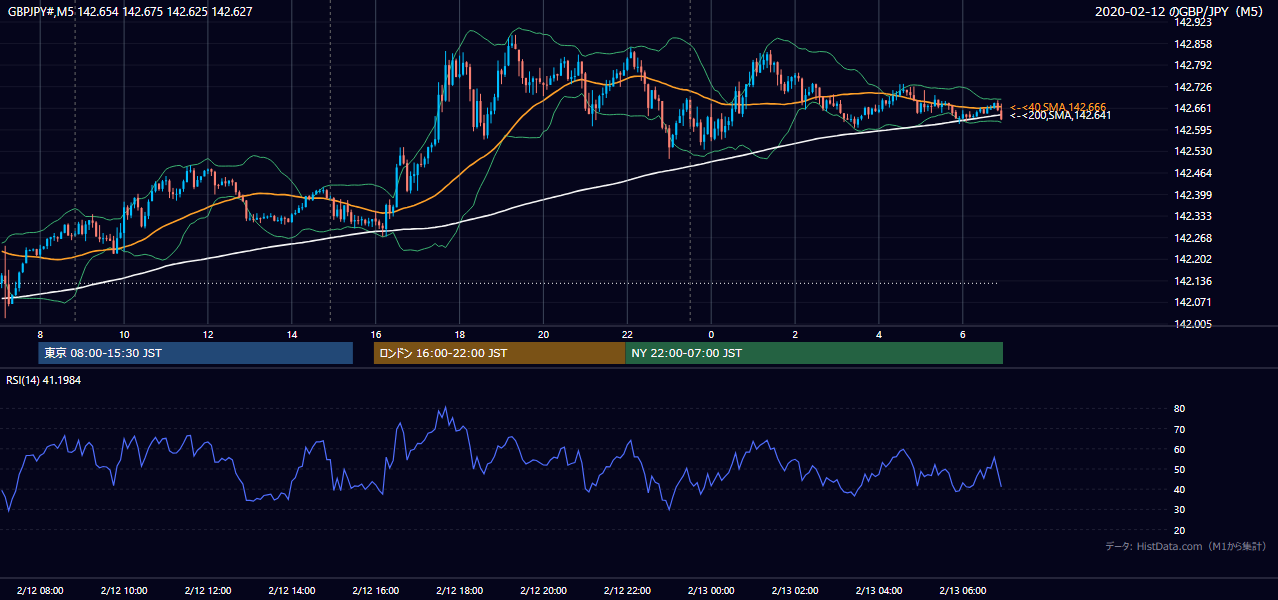This screenshot has height=600, width=1278.
Task: Click the bottom date label 2/12 12:00
Action: click(x=208, y=591)
